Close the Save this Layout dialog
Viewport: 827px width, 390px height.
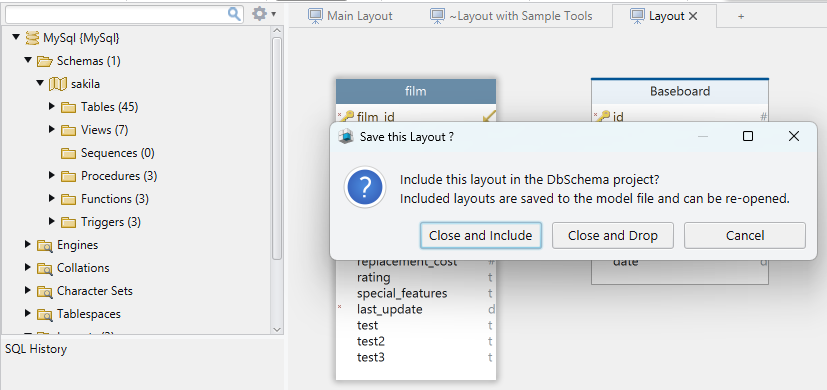[794, 137]
